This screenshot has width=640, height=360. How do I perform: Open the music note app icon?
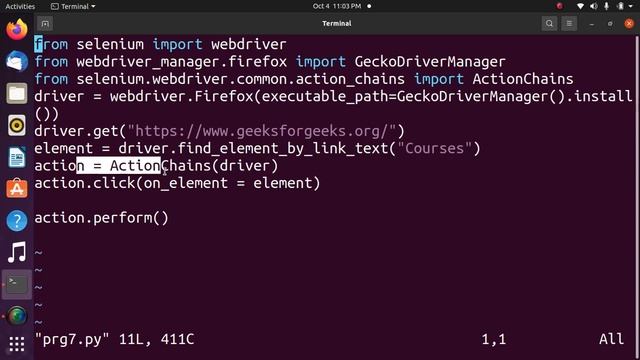pyautogui.click(x=17, y=252)
